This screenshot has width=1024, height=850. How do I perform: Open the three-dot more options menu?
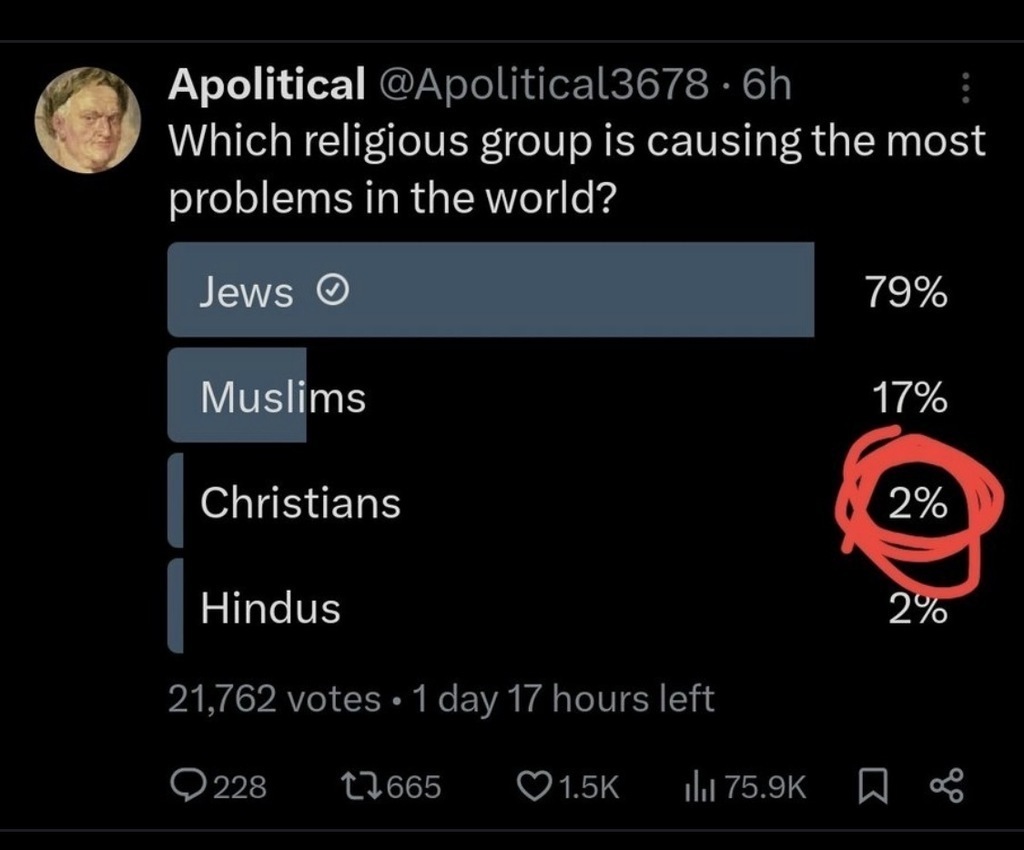click(965, 89)
